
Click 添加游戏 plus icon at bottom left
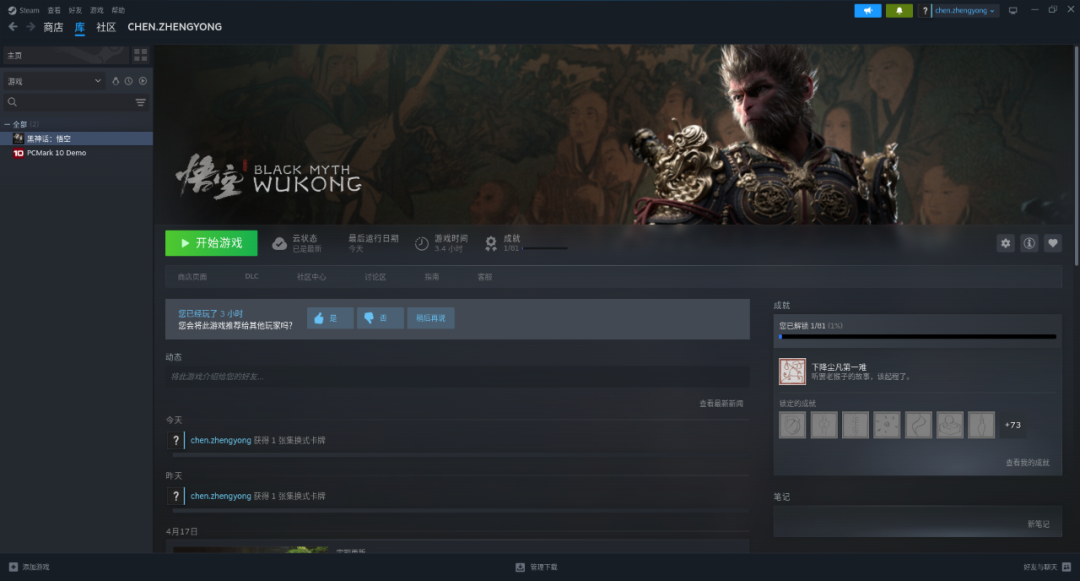point(13,567)
